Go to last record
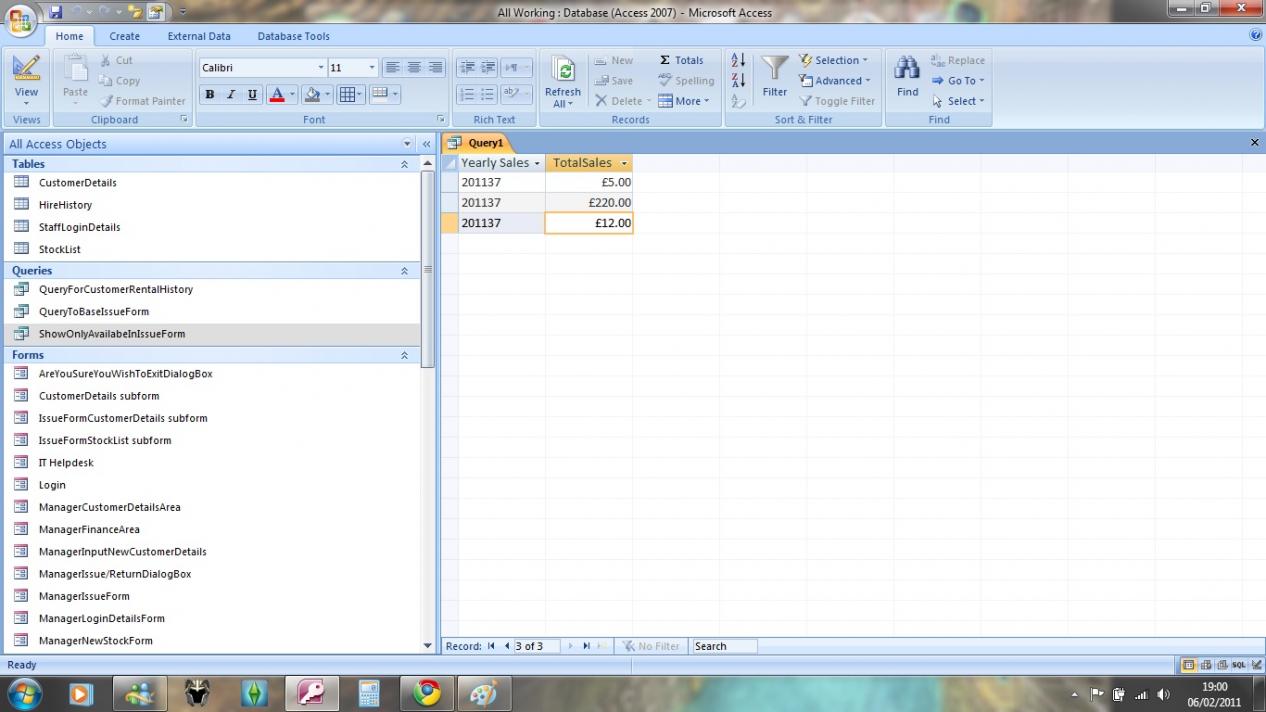1266x712 pixels. (586, 646)
